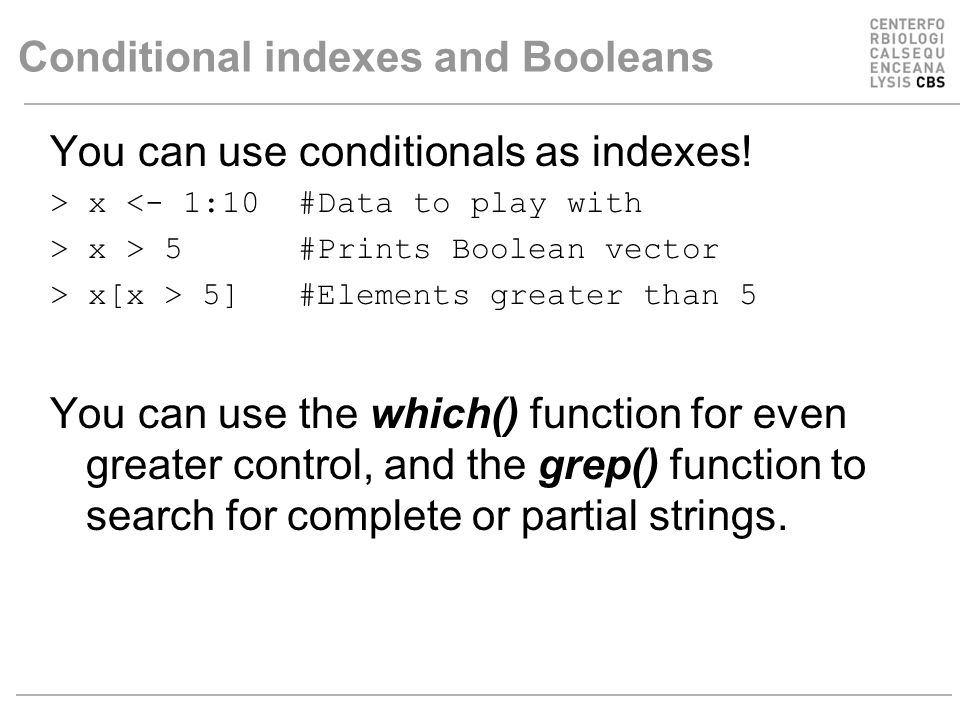
Task: Click the code 'x > 5' expression
Action: [135, 249]
